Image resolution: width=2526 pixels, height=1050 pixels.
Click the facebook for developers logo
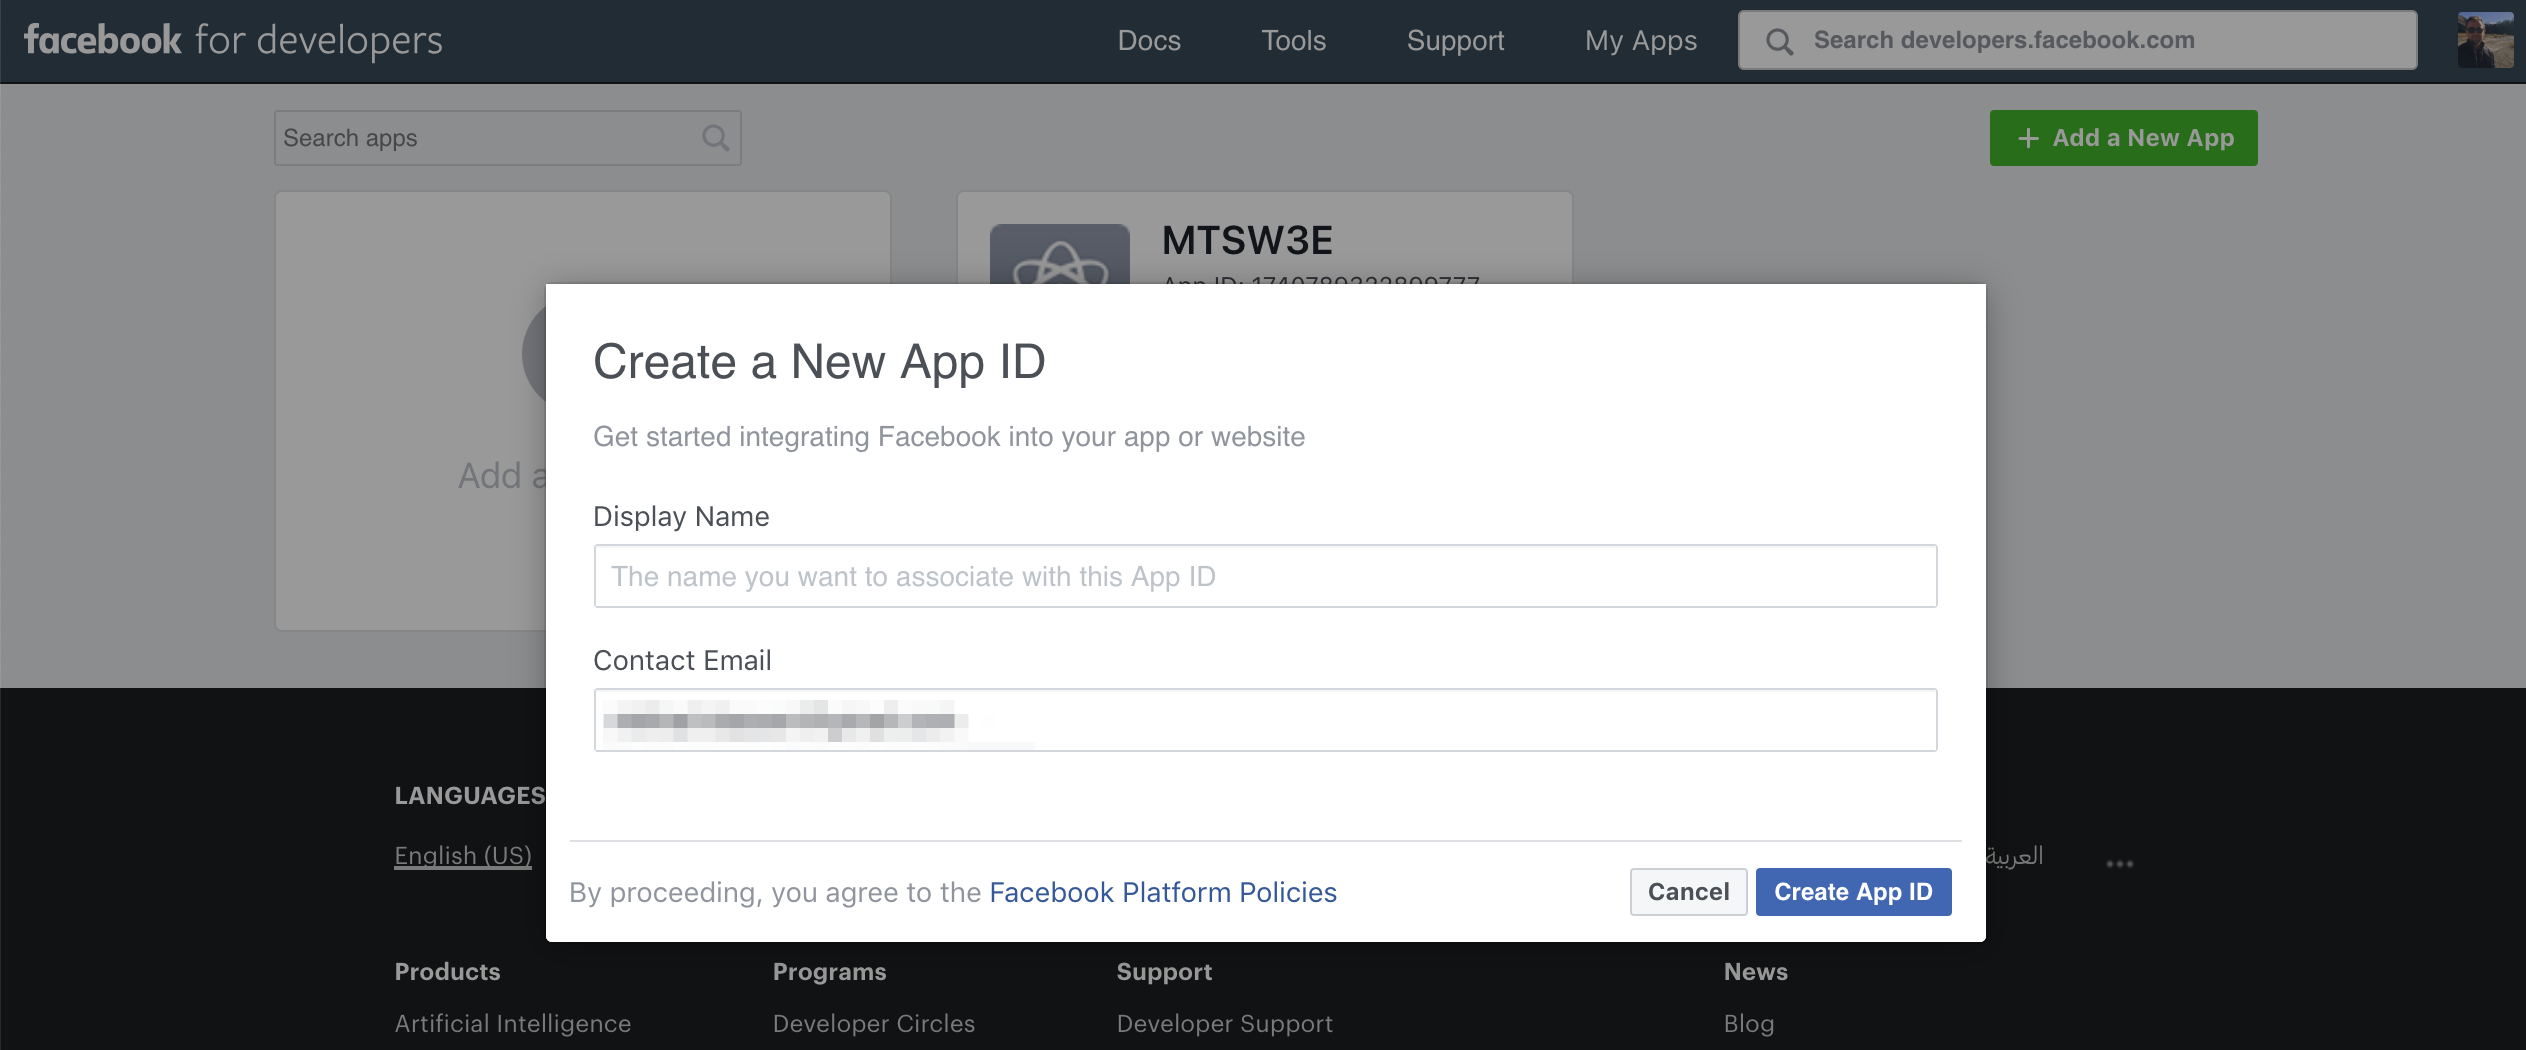coord(233,40)
